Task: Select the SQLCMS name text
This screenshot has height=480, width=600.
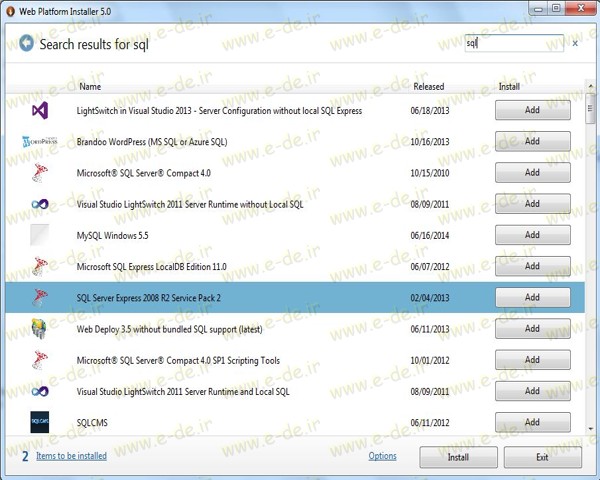Action: coord(92,423)
